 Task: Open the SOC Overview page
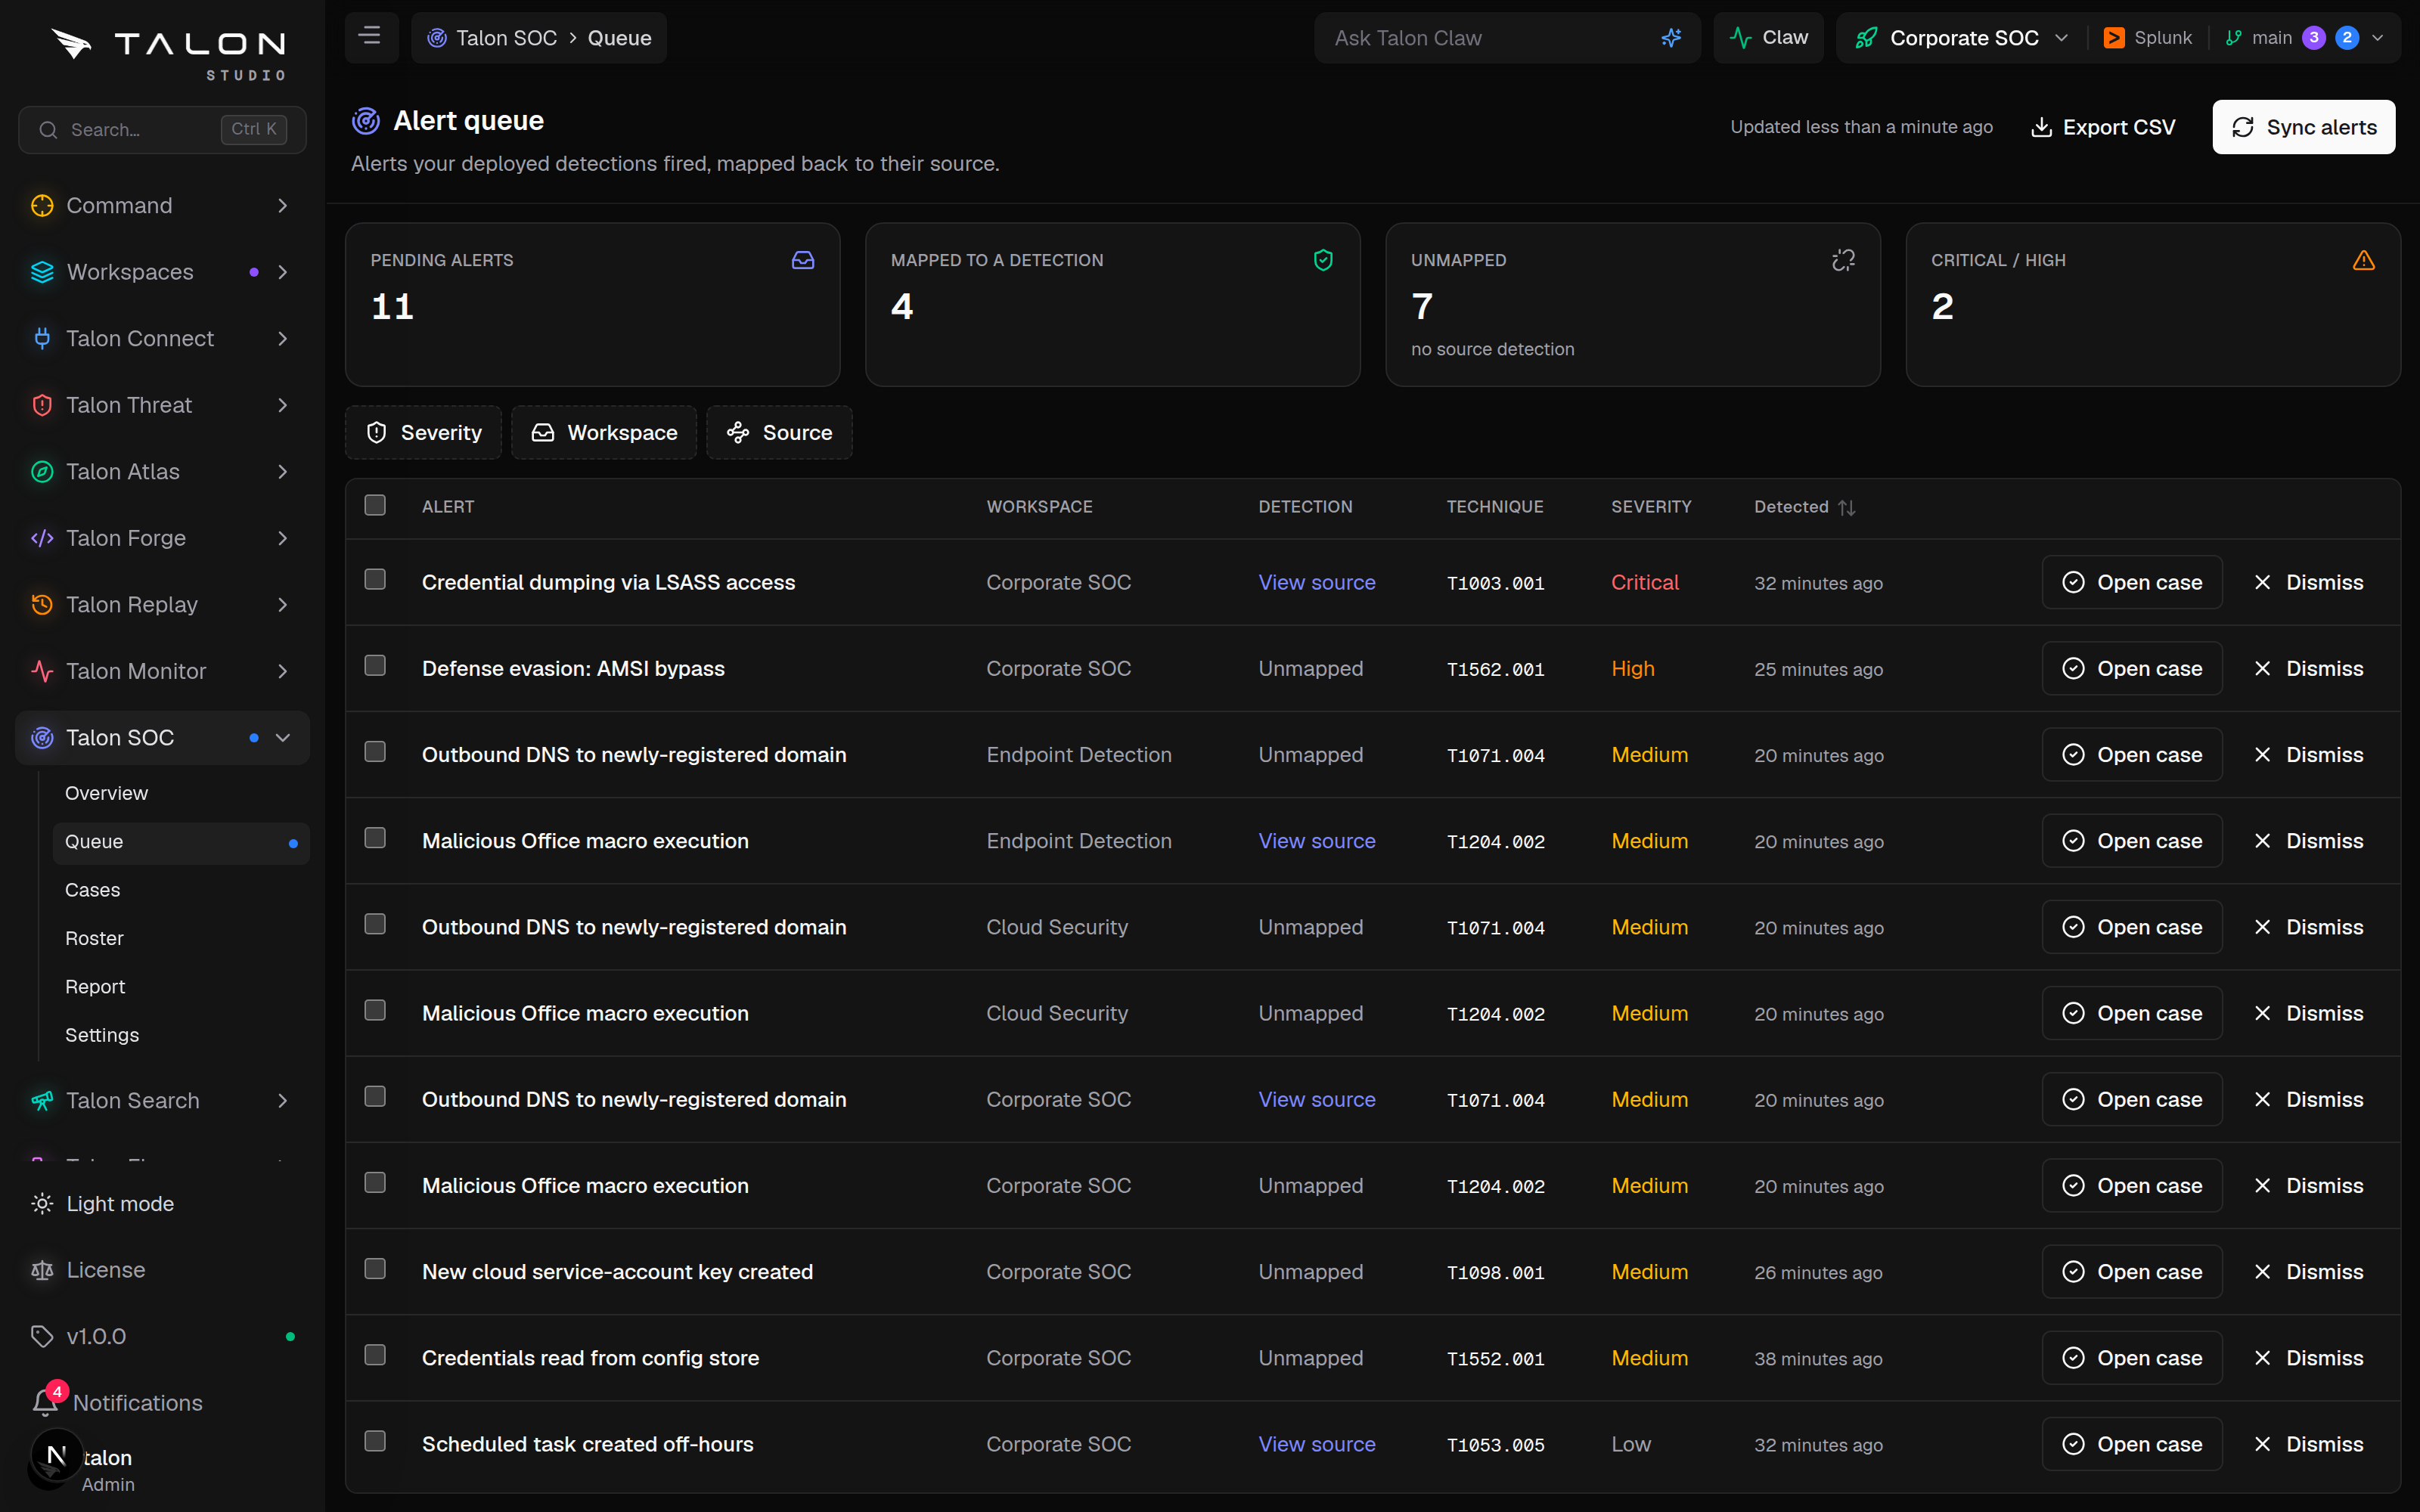pyautogui.click(x=106, y=793)
